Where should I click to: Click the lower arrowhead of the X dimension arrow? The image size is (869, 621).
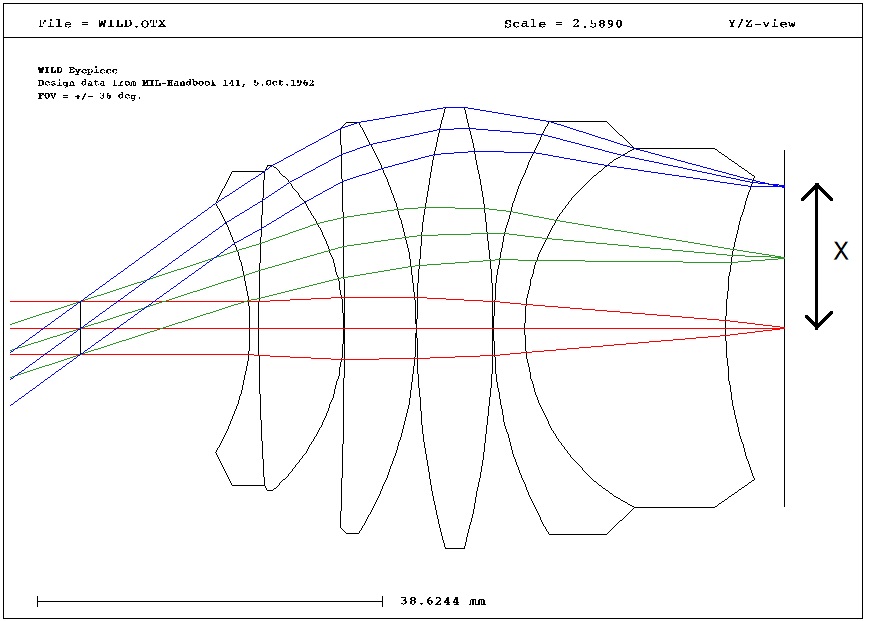(x=818, y=322)
